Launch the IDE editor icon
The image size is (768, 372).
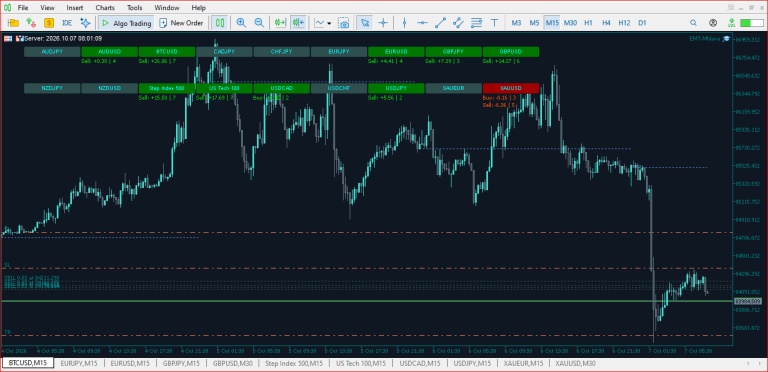coord(67,23)
